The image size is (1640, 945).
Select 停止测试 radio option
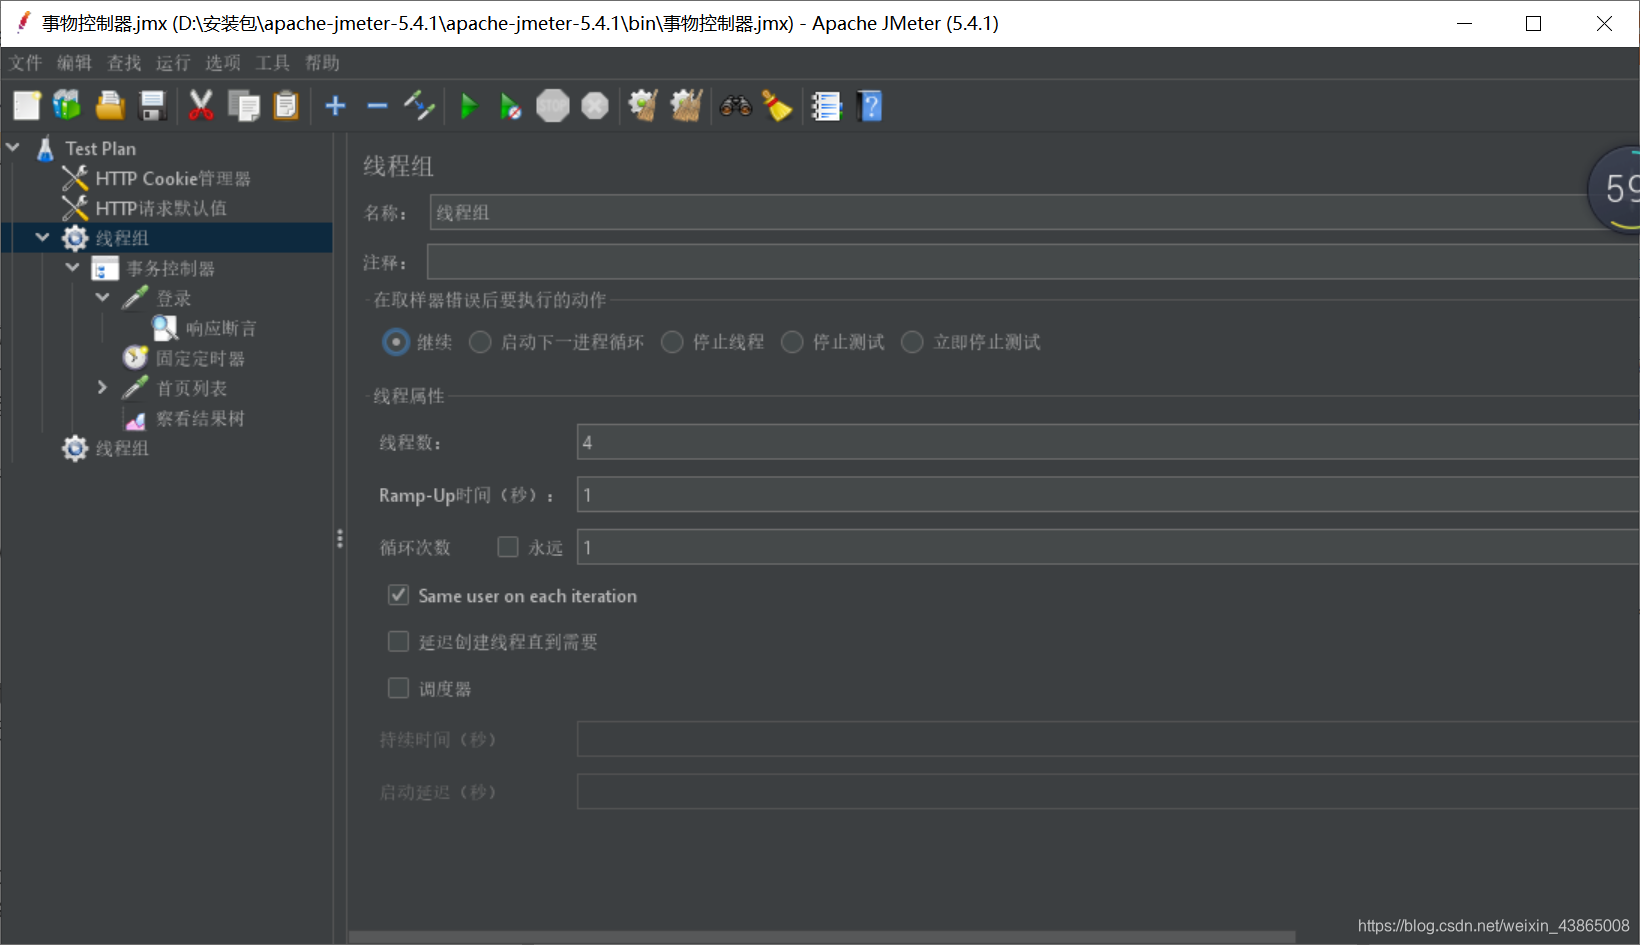pyautogui.click(x=792, y=342)
